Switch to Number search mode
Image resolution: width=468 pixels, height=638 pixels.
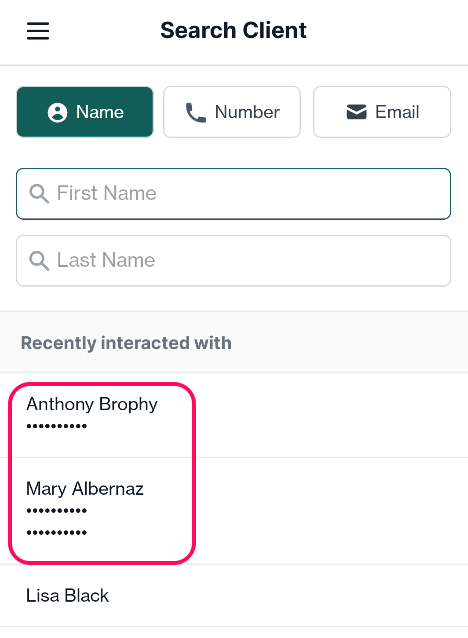[232, 112]
